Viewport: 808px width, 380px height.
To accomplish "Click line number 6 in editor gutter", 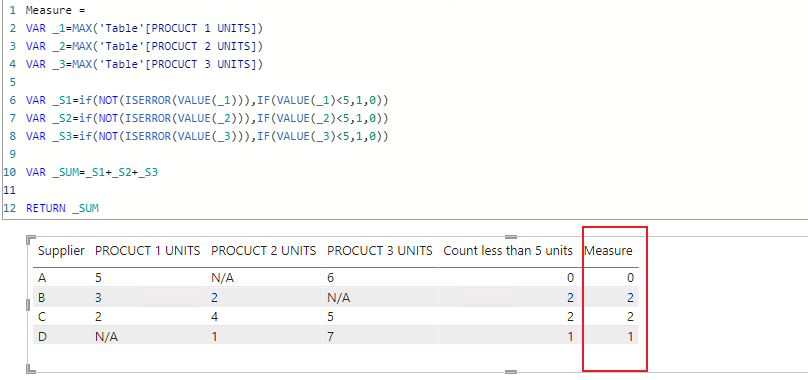I will coord(12,101).
